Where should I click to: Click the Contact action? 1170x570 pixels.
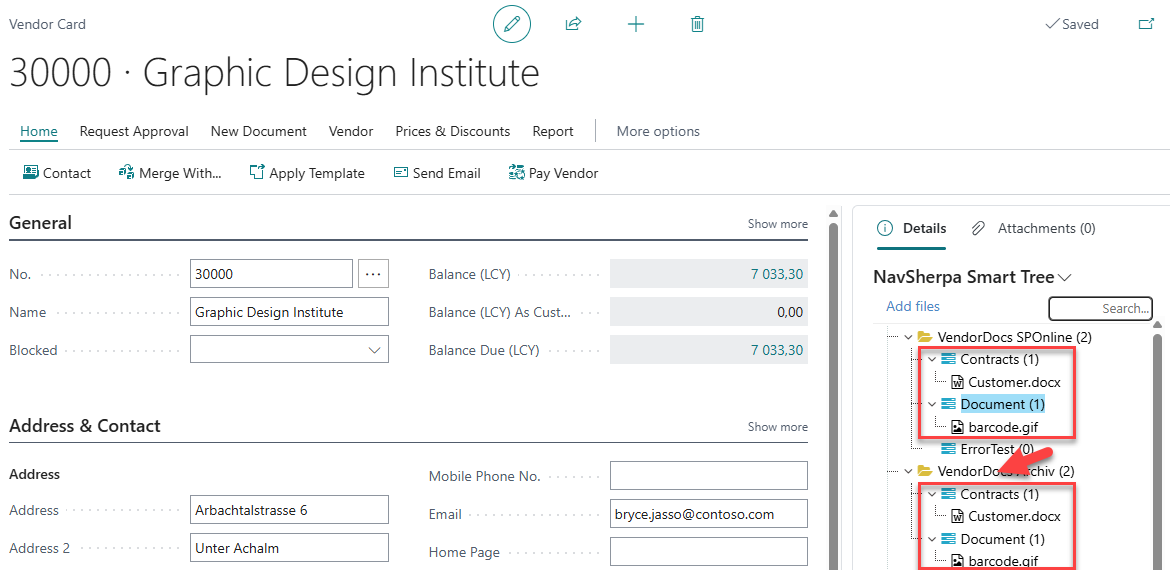click(57, 173)
